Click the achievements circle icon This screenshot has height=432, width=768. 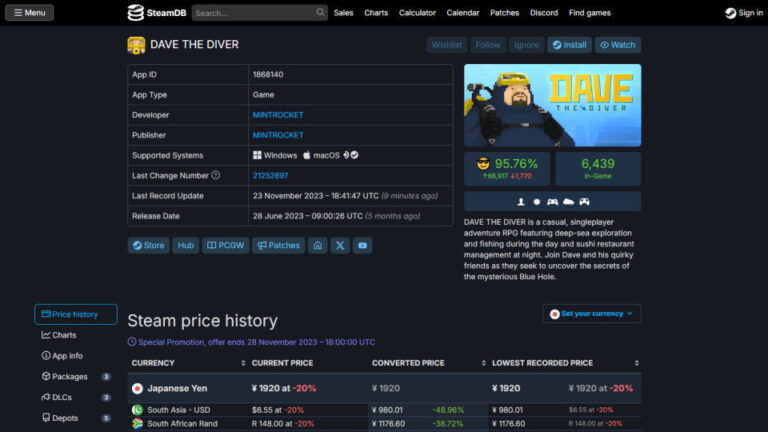pos(536,201)
